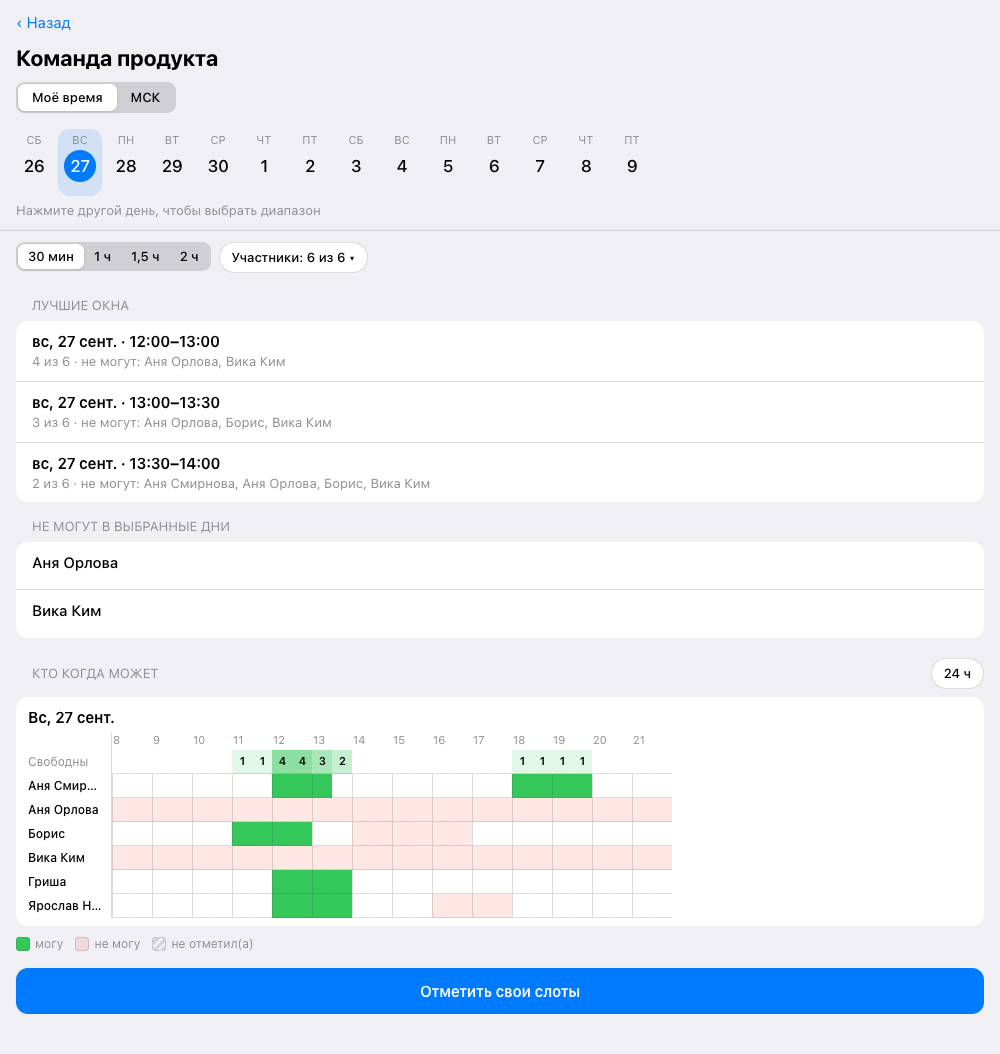The image size is (1000, 1054).
Task: Click the free count 2 at 13:30
Action: [x=342, y=762]
